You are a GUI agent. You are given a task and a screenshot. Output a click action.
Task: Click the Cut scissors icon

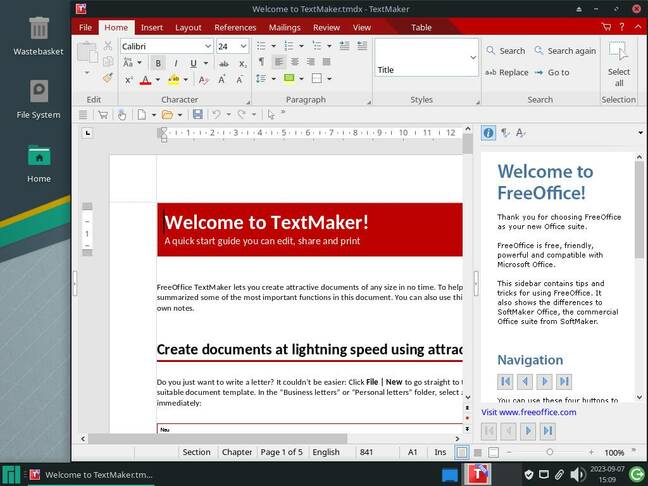(108, 45)
